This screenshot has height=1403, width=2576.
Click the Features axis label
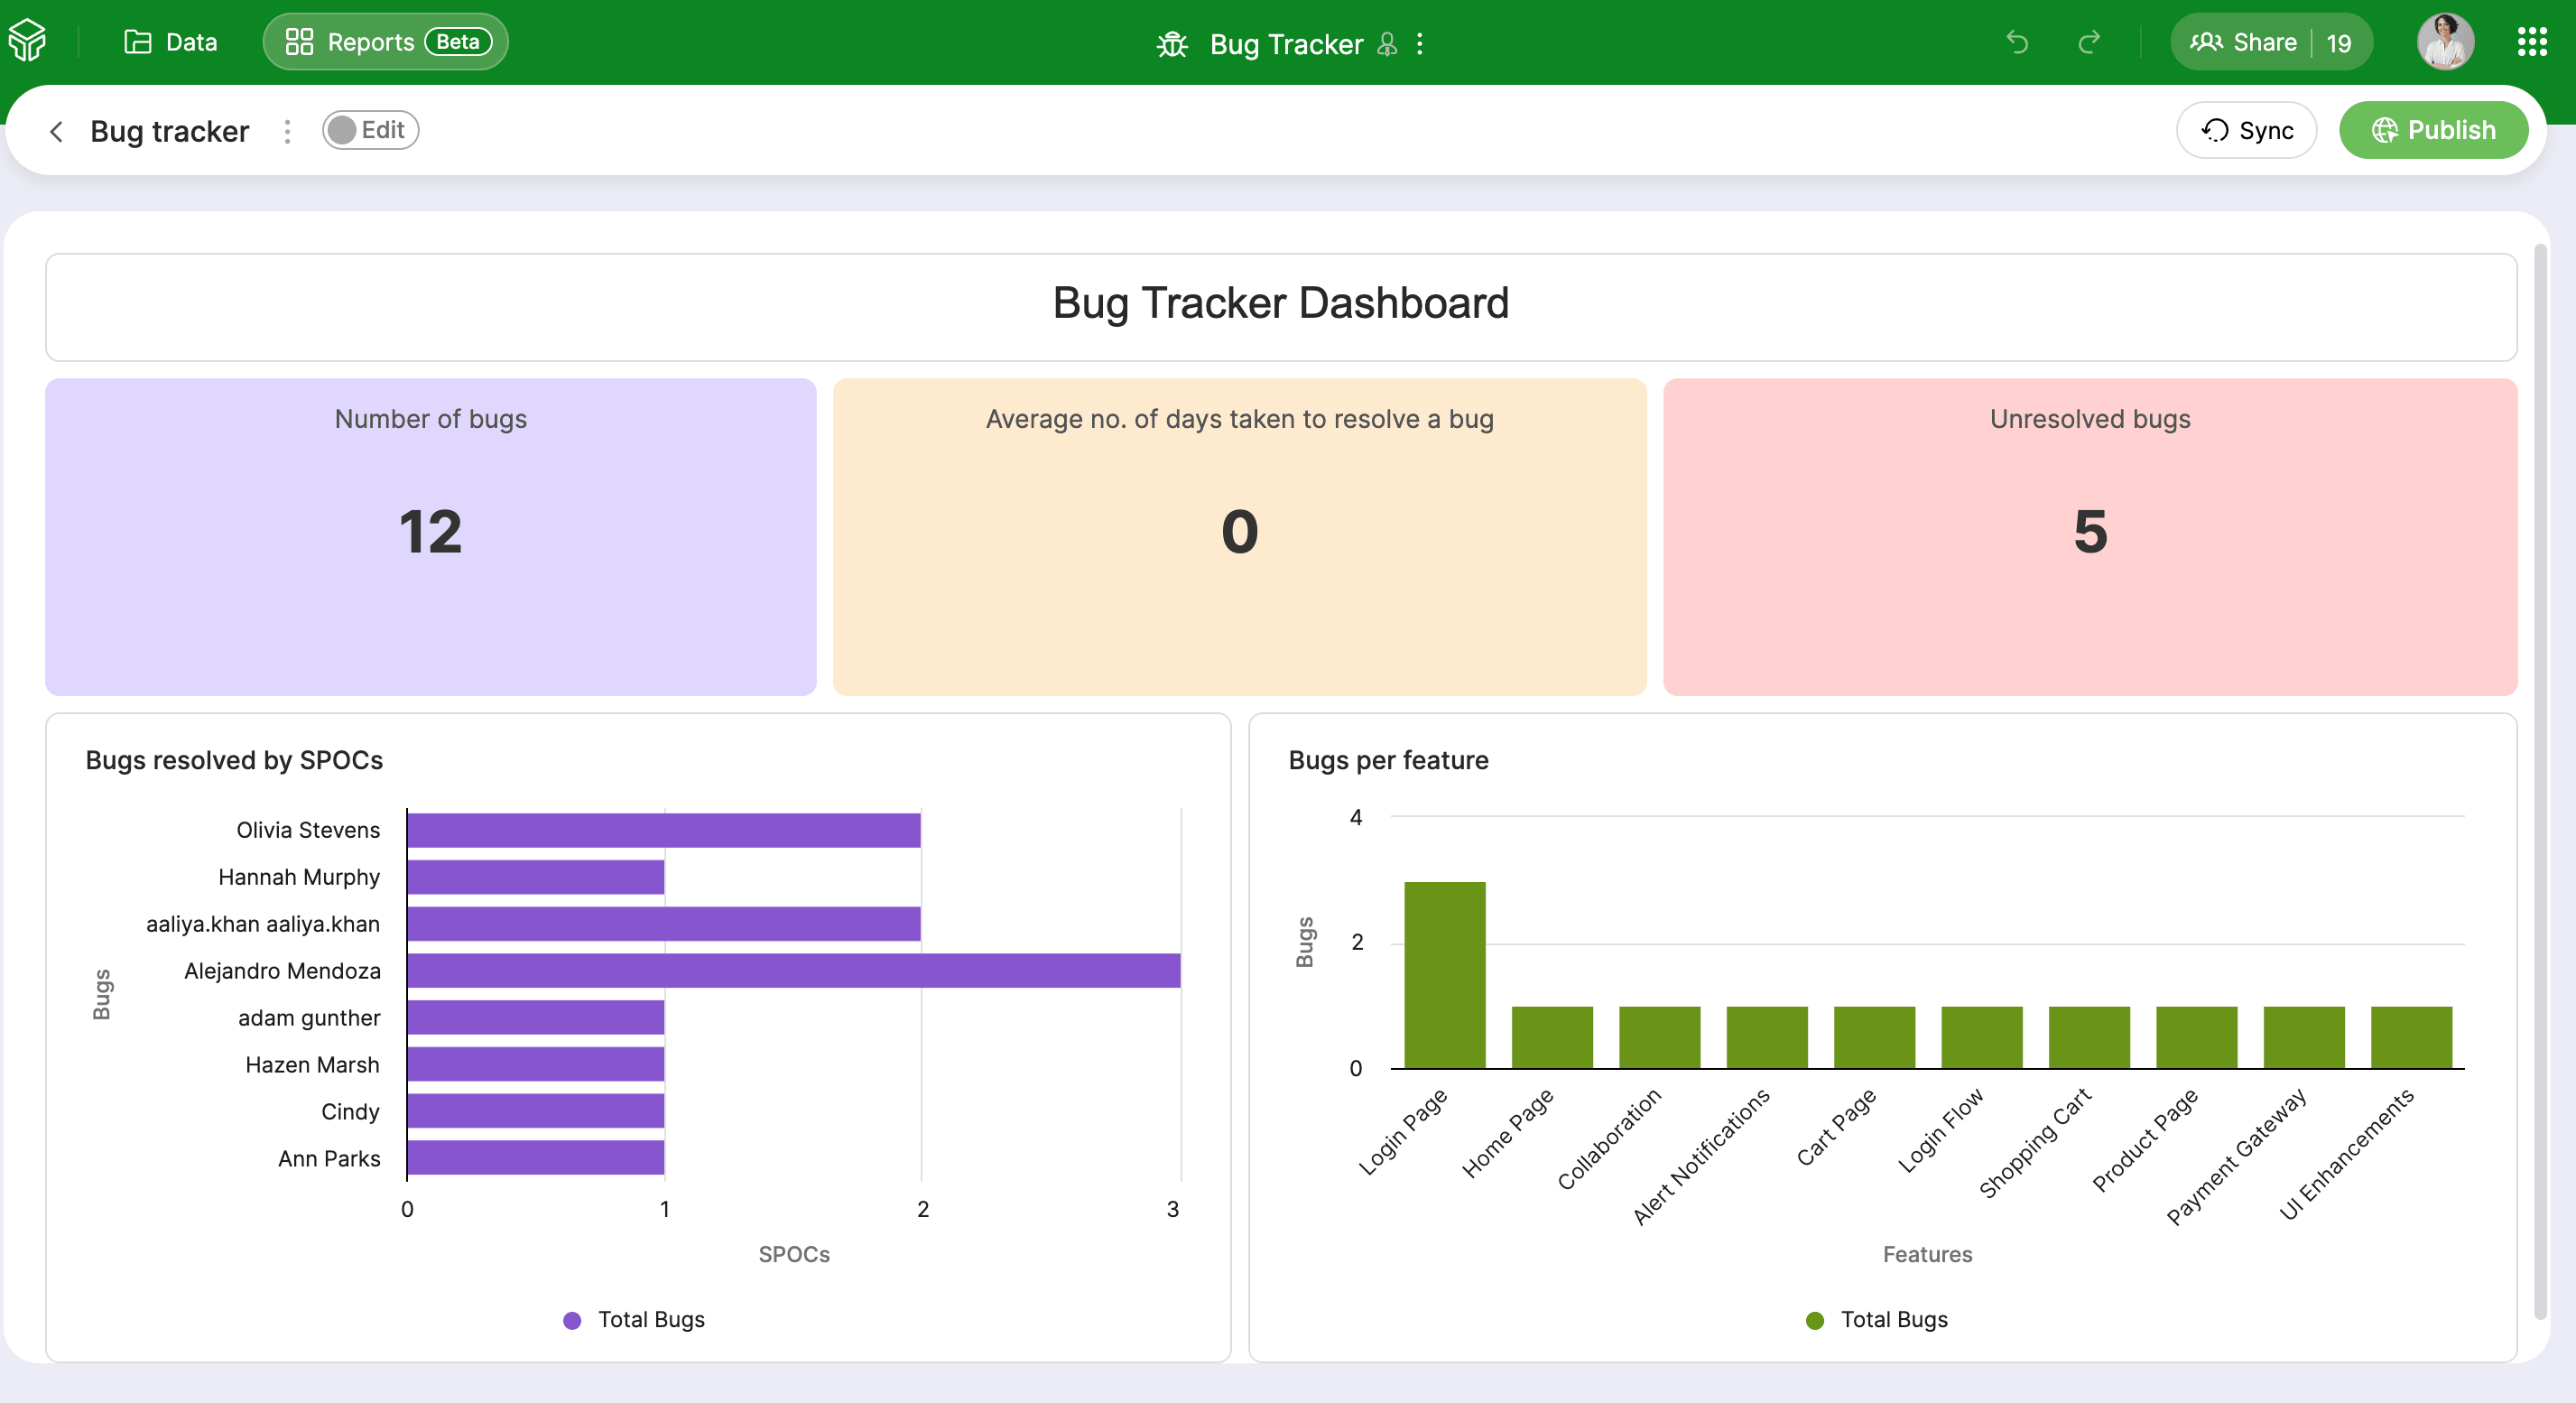pyautogui.click(x=1927, y=1254)
